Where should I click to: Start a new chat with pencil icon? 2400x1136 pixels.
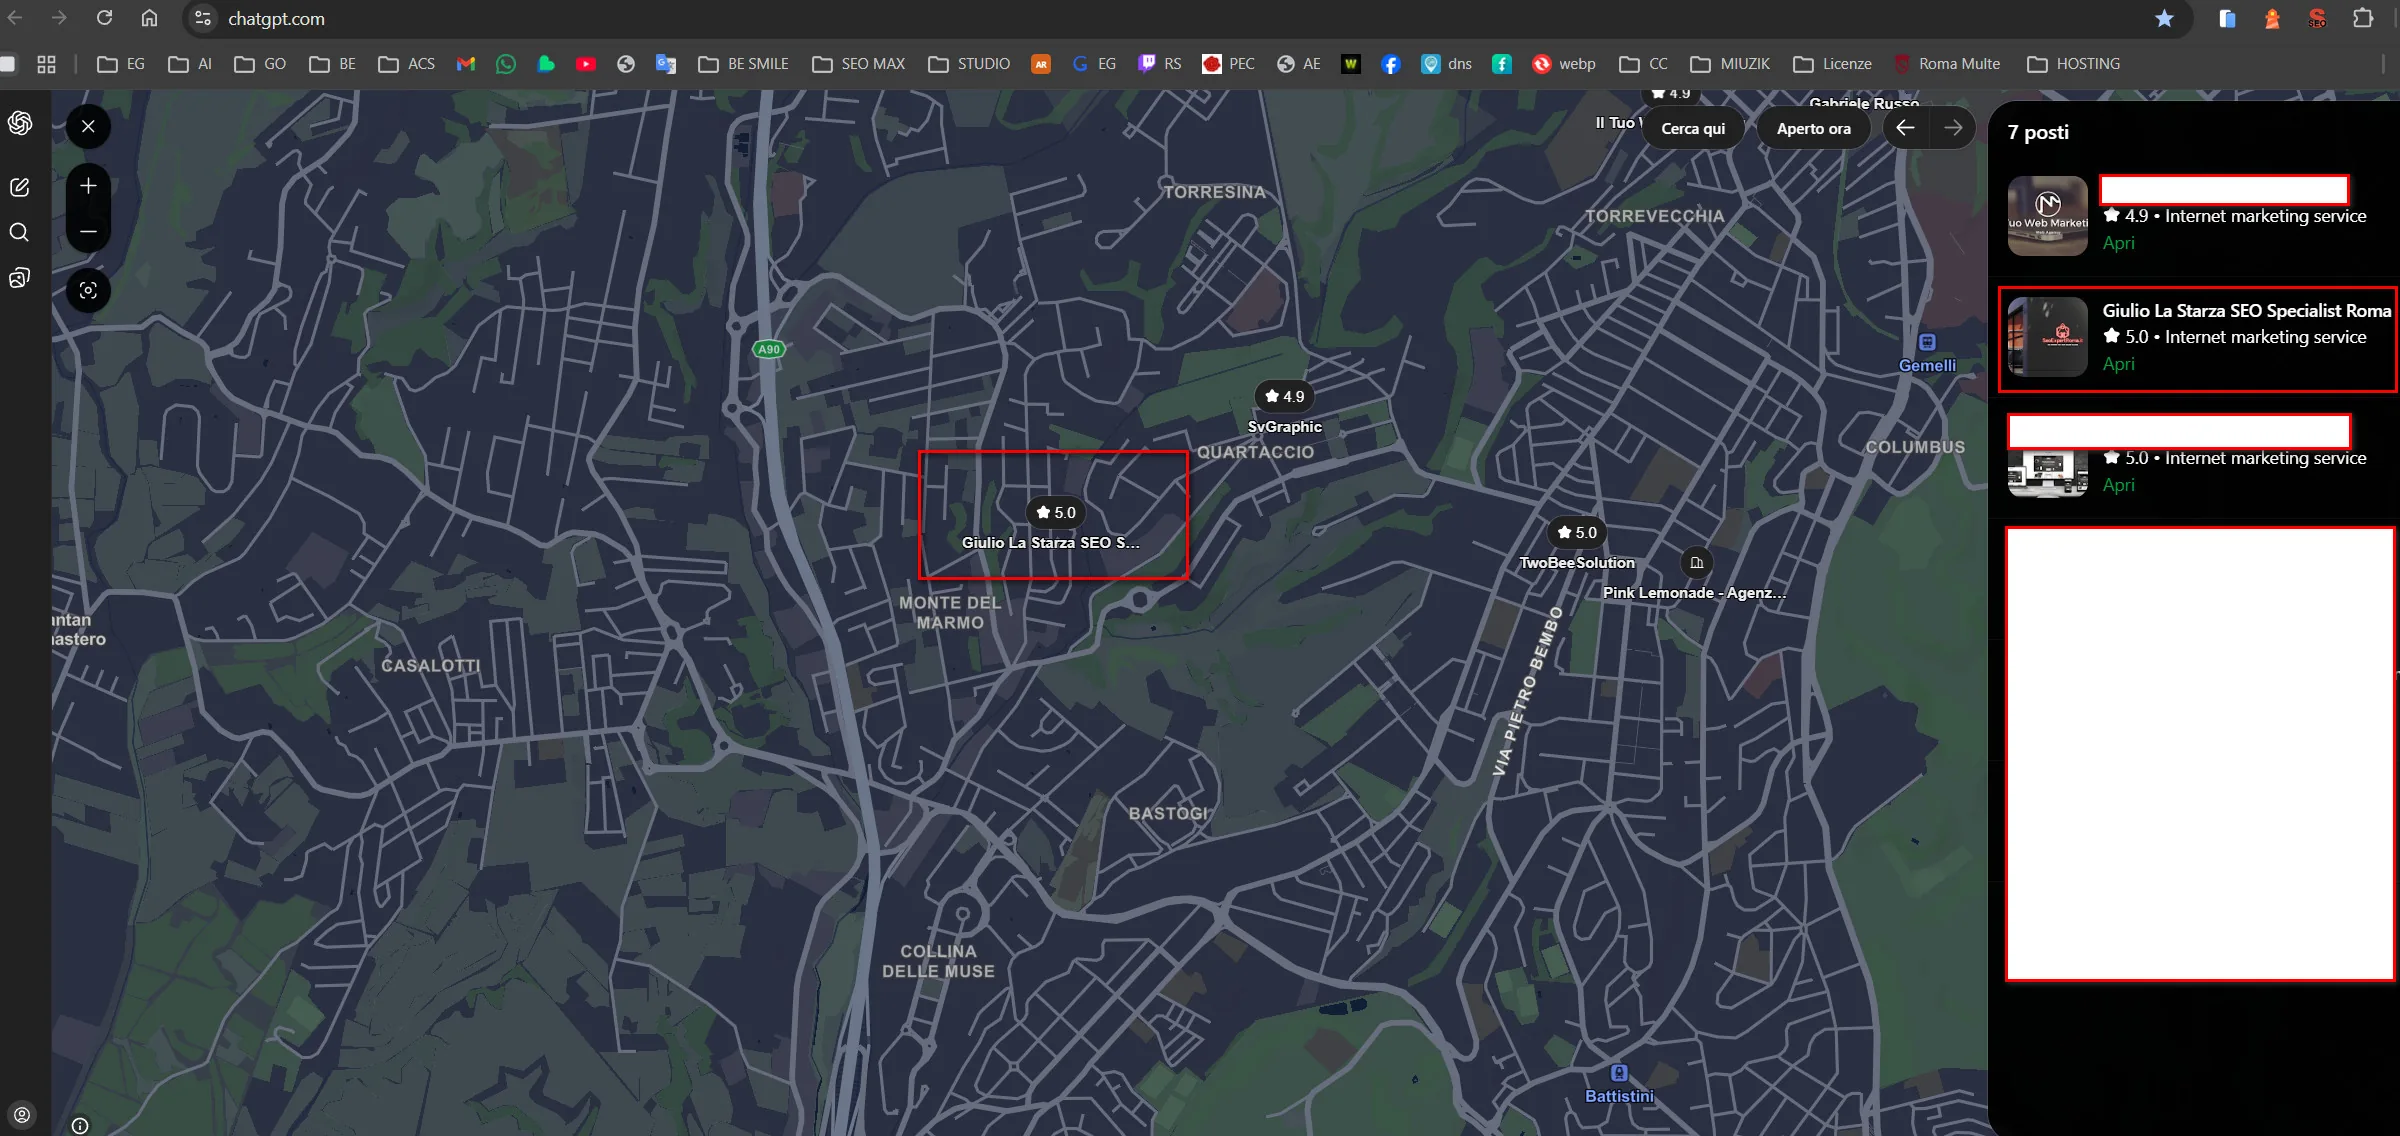[19, 187]
